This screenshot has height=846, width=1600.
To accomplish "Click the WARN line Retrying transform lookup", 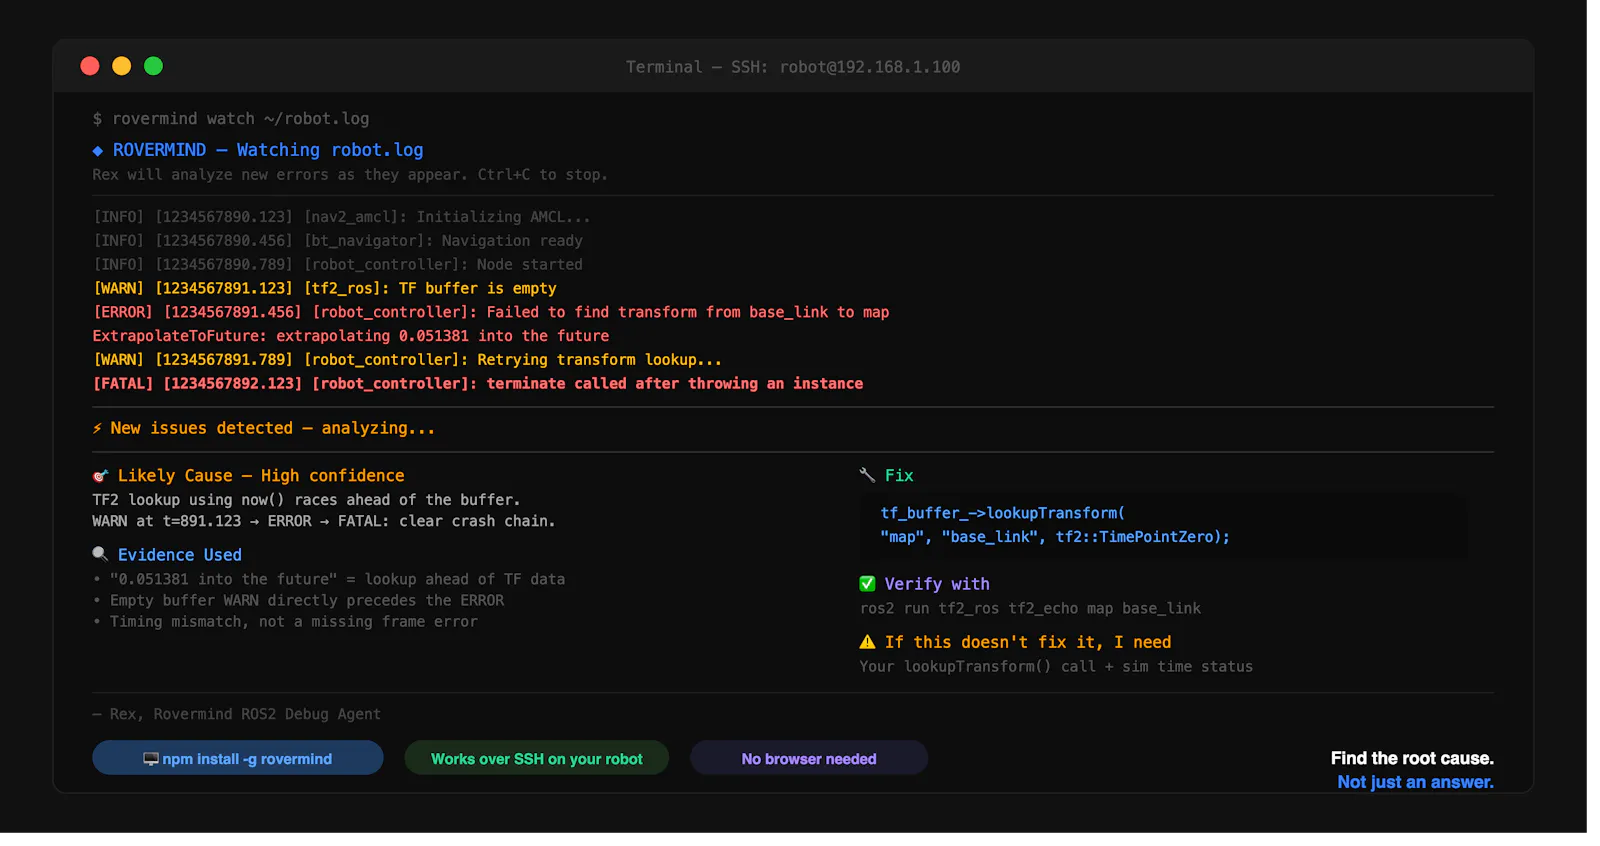I will coord(407,360).
